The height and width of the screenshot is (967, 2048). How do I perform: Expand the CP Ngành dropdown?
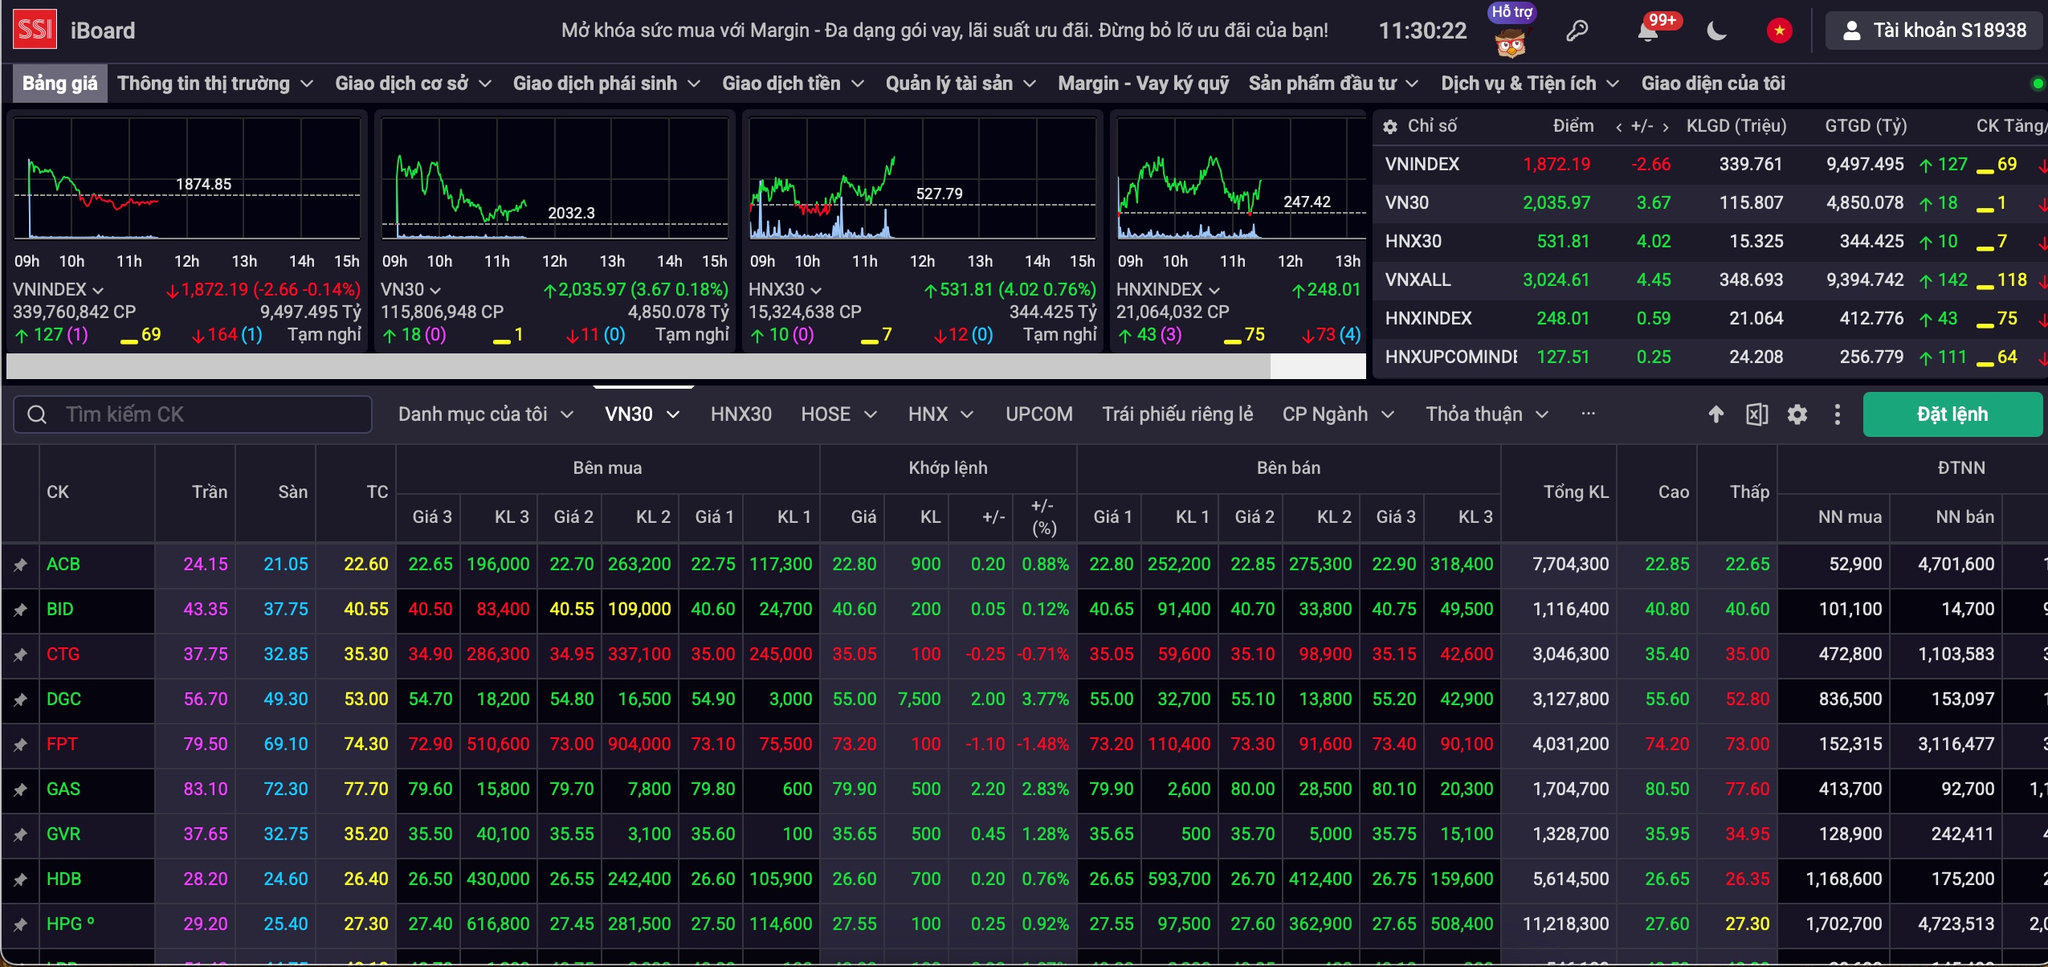[1338, 414]
